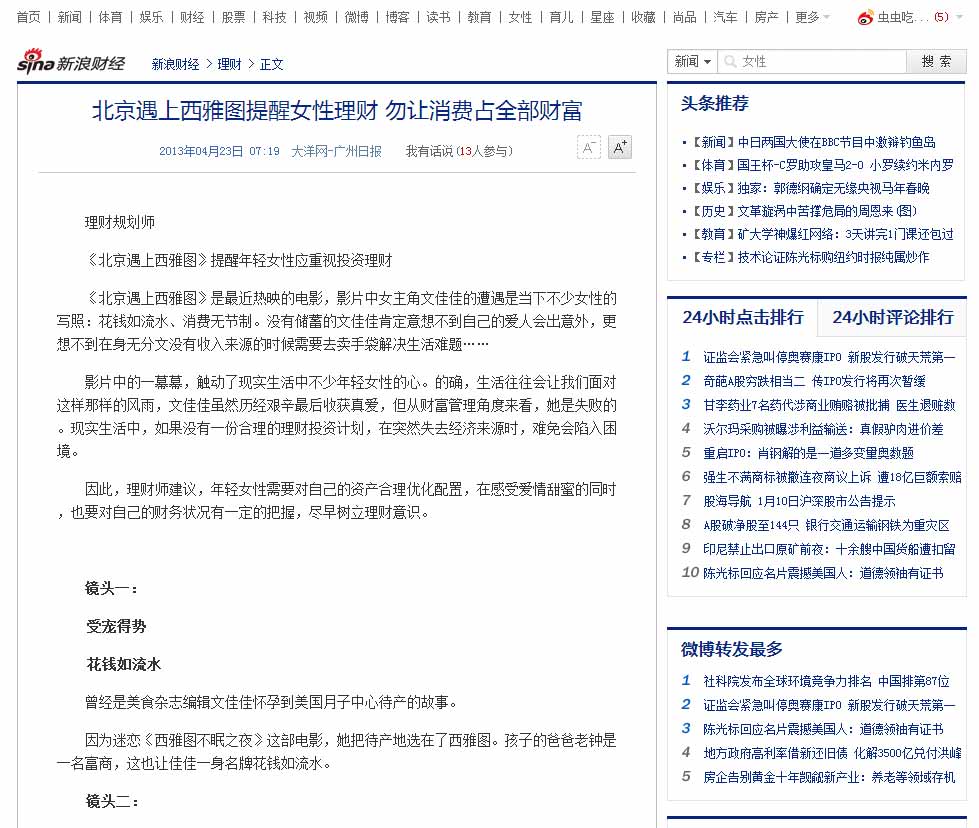Open 新闻 in the top navigation
The height and width of the screenshot is (828, 979).
point(69,17)
